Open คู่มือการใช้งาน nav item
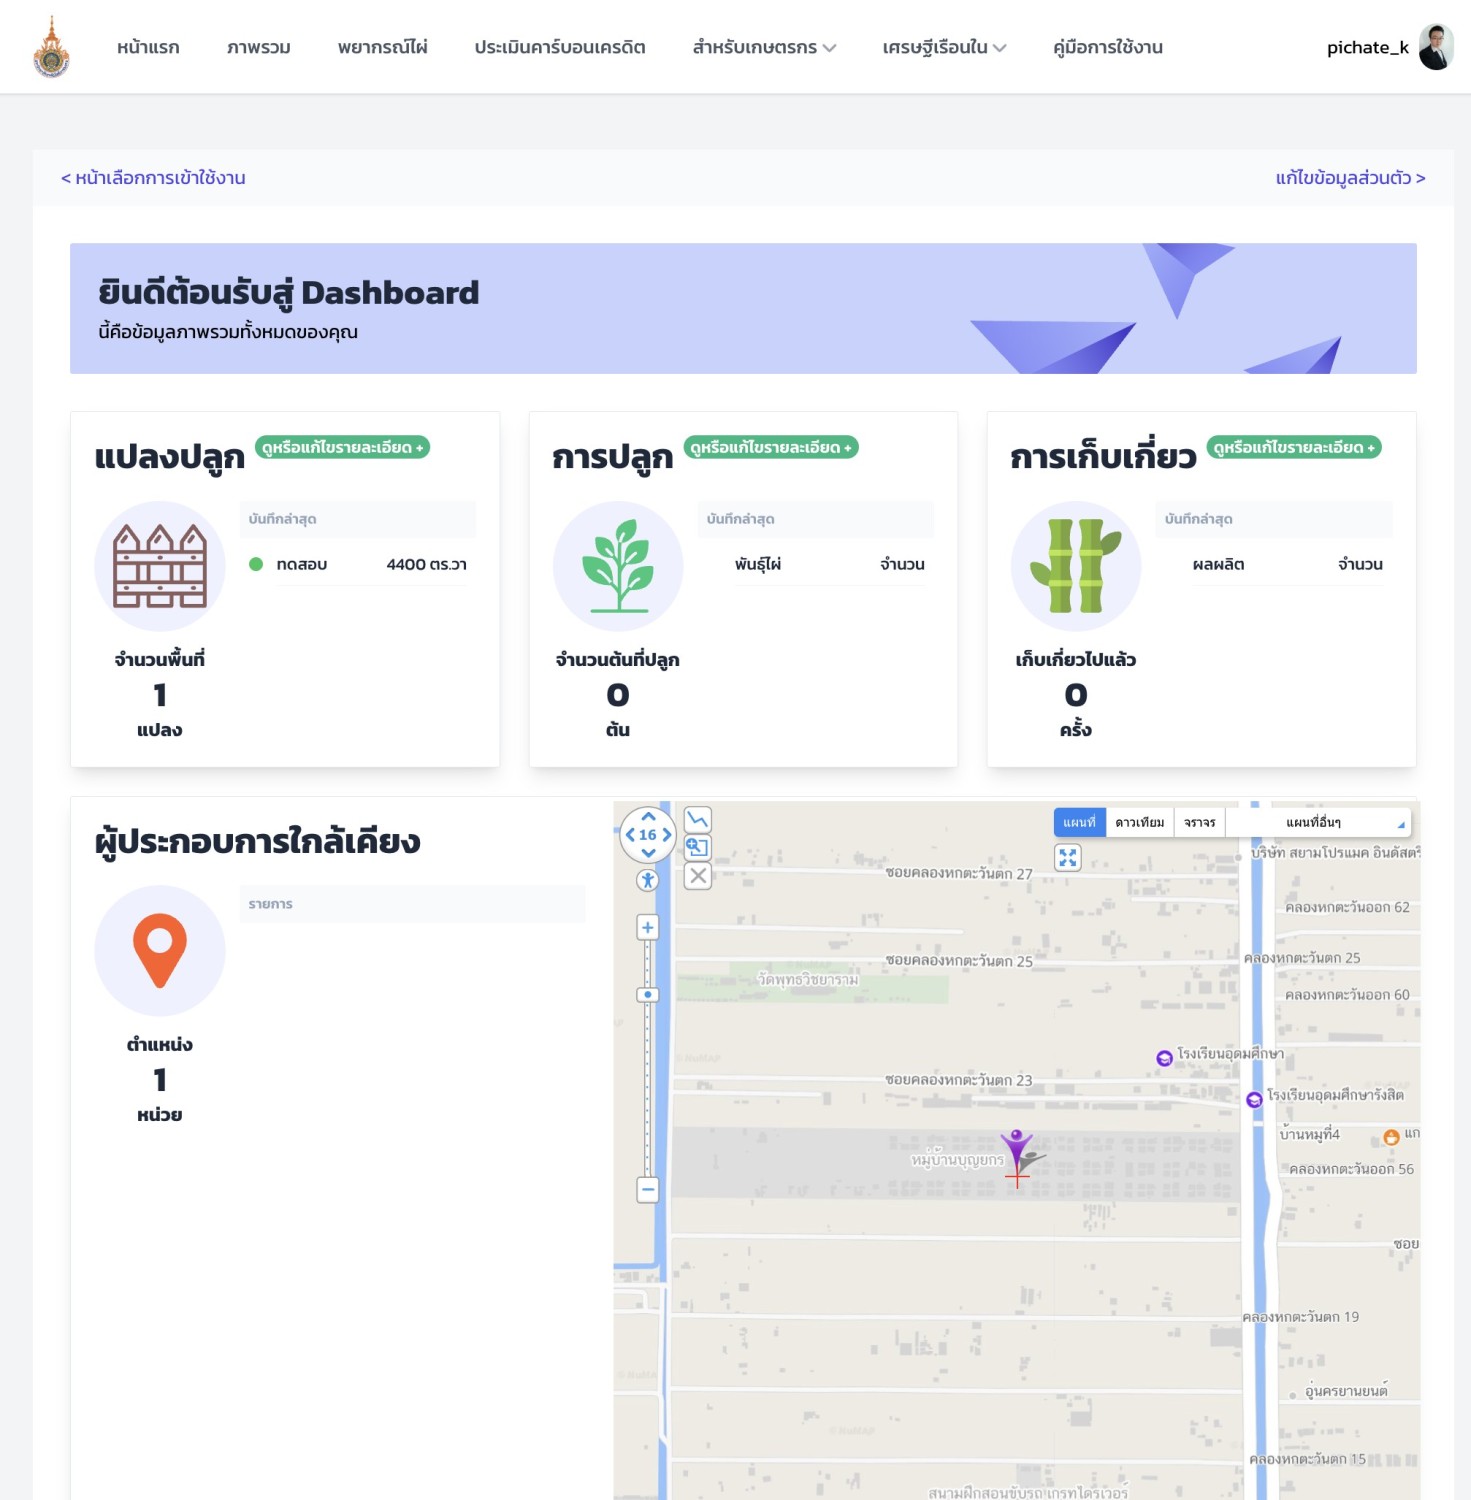Screen dimensions: 1471x1500 pos(1108,47)
